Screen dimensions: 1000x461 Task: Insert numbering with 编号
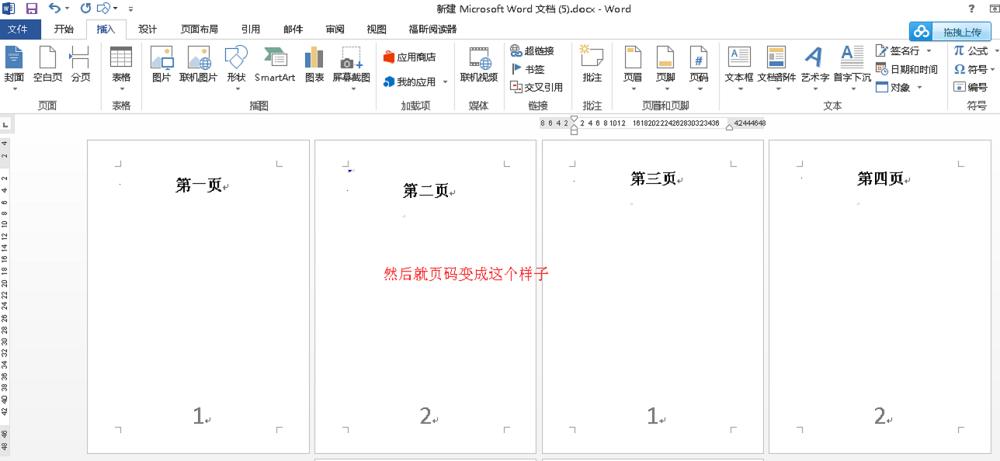(x=971, y=87)
